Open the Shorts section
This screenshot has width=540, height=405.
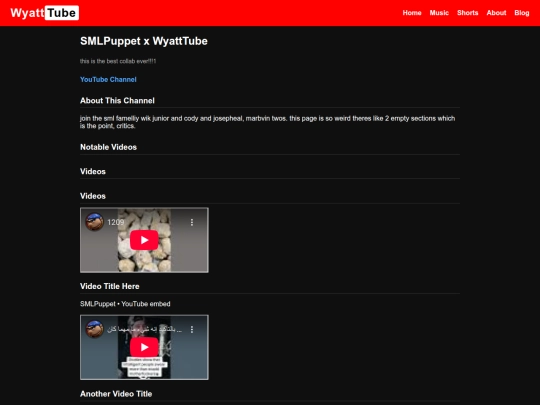[x=467, y=13]
